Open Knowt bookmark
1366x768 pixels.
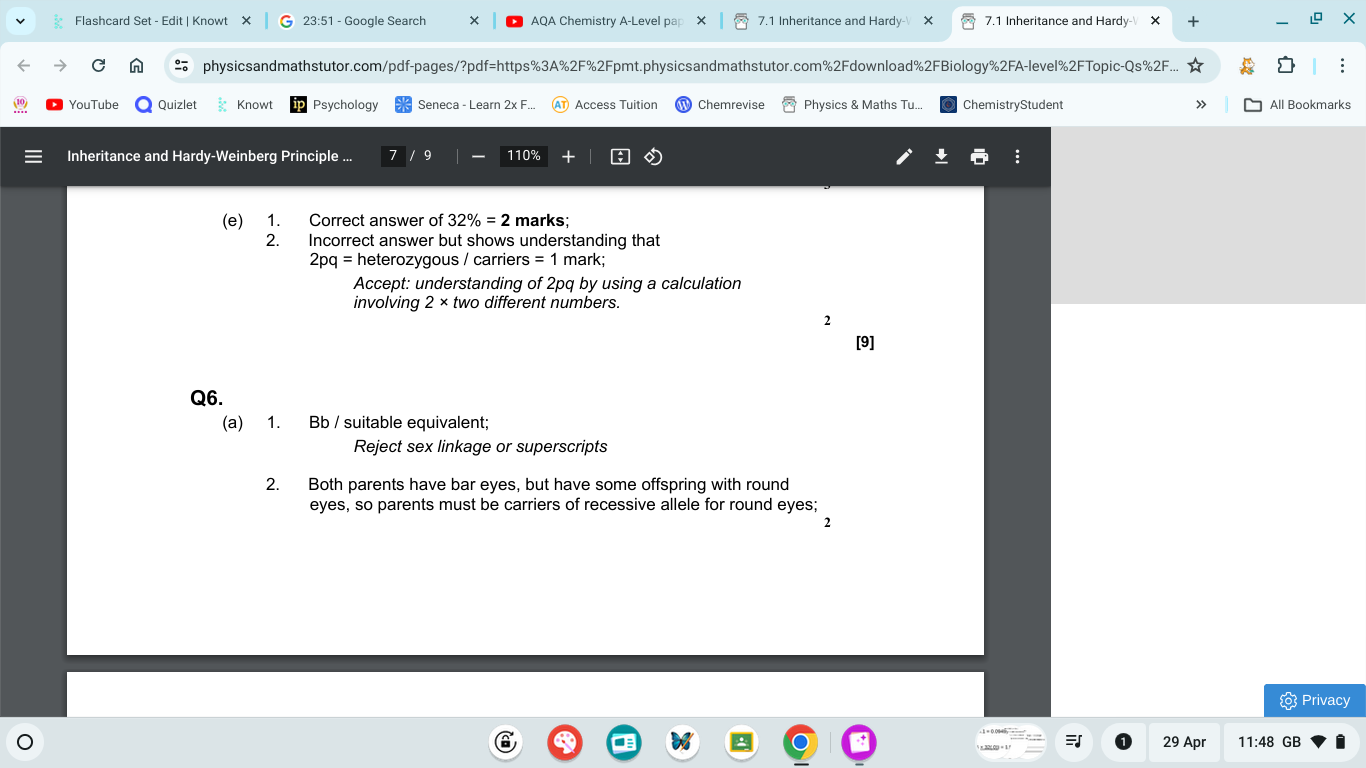tap(245, 104)
